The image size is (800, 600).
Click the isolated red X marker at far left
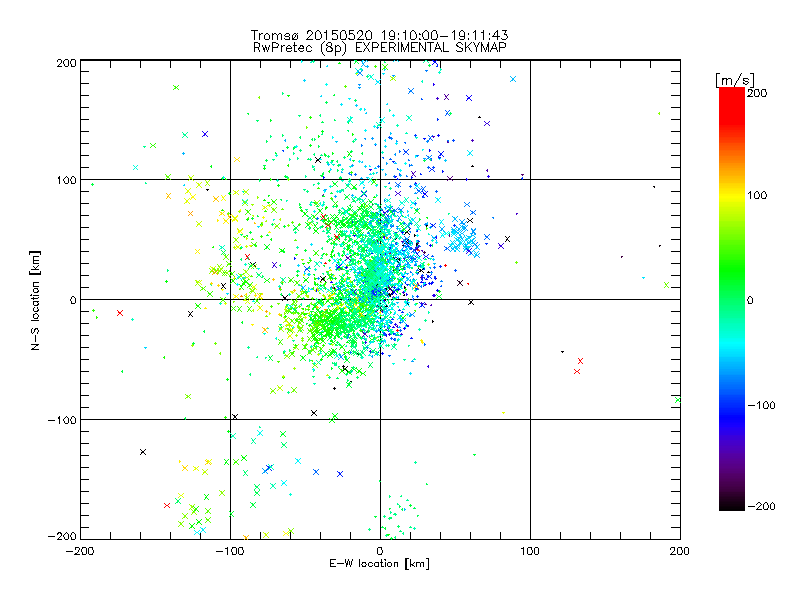coord(120,313)
